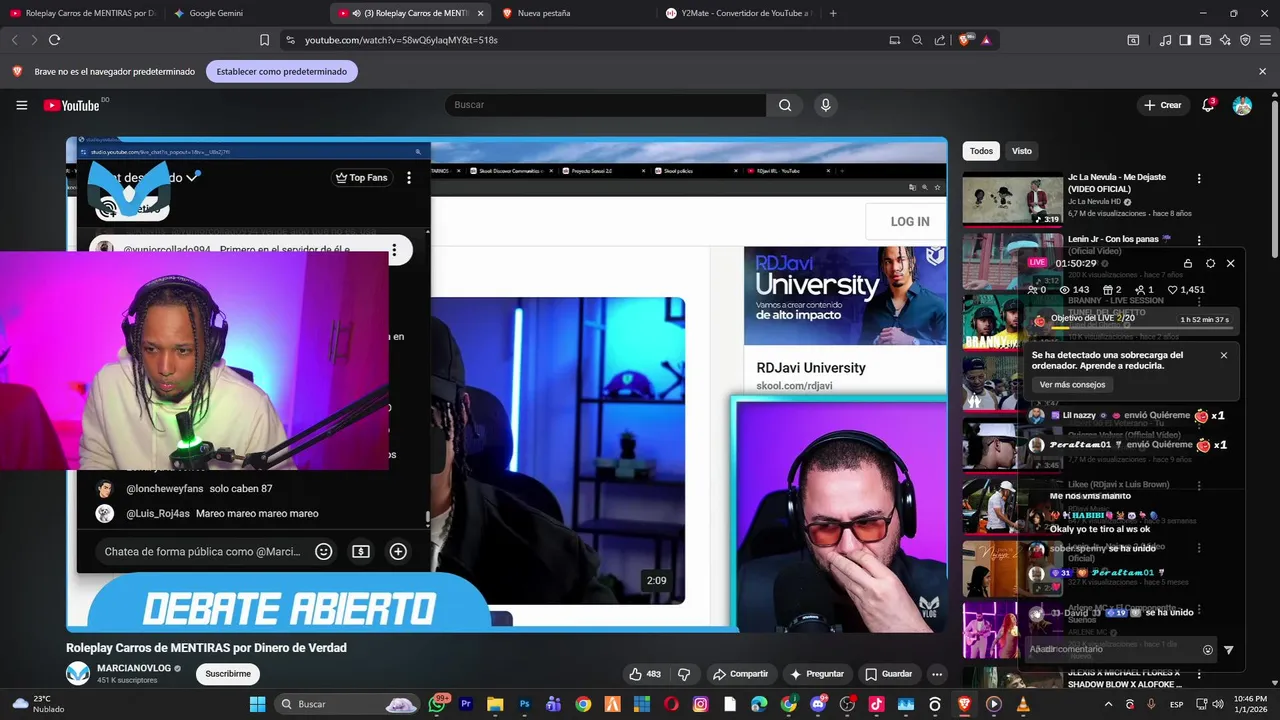Open plus icon in live chat input
This screenshot has width=1280, height=720.
398,551
